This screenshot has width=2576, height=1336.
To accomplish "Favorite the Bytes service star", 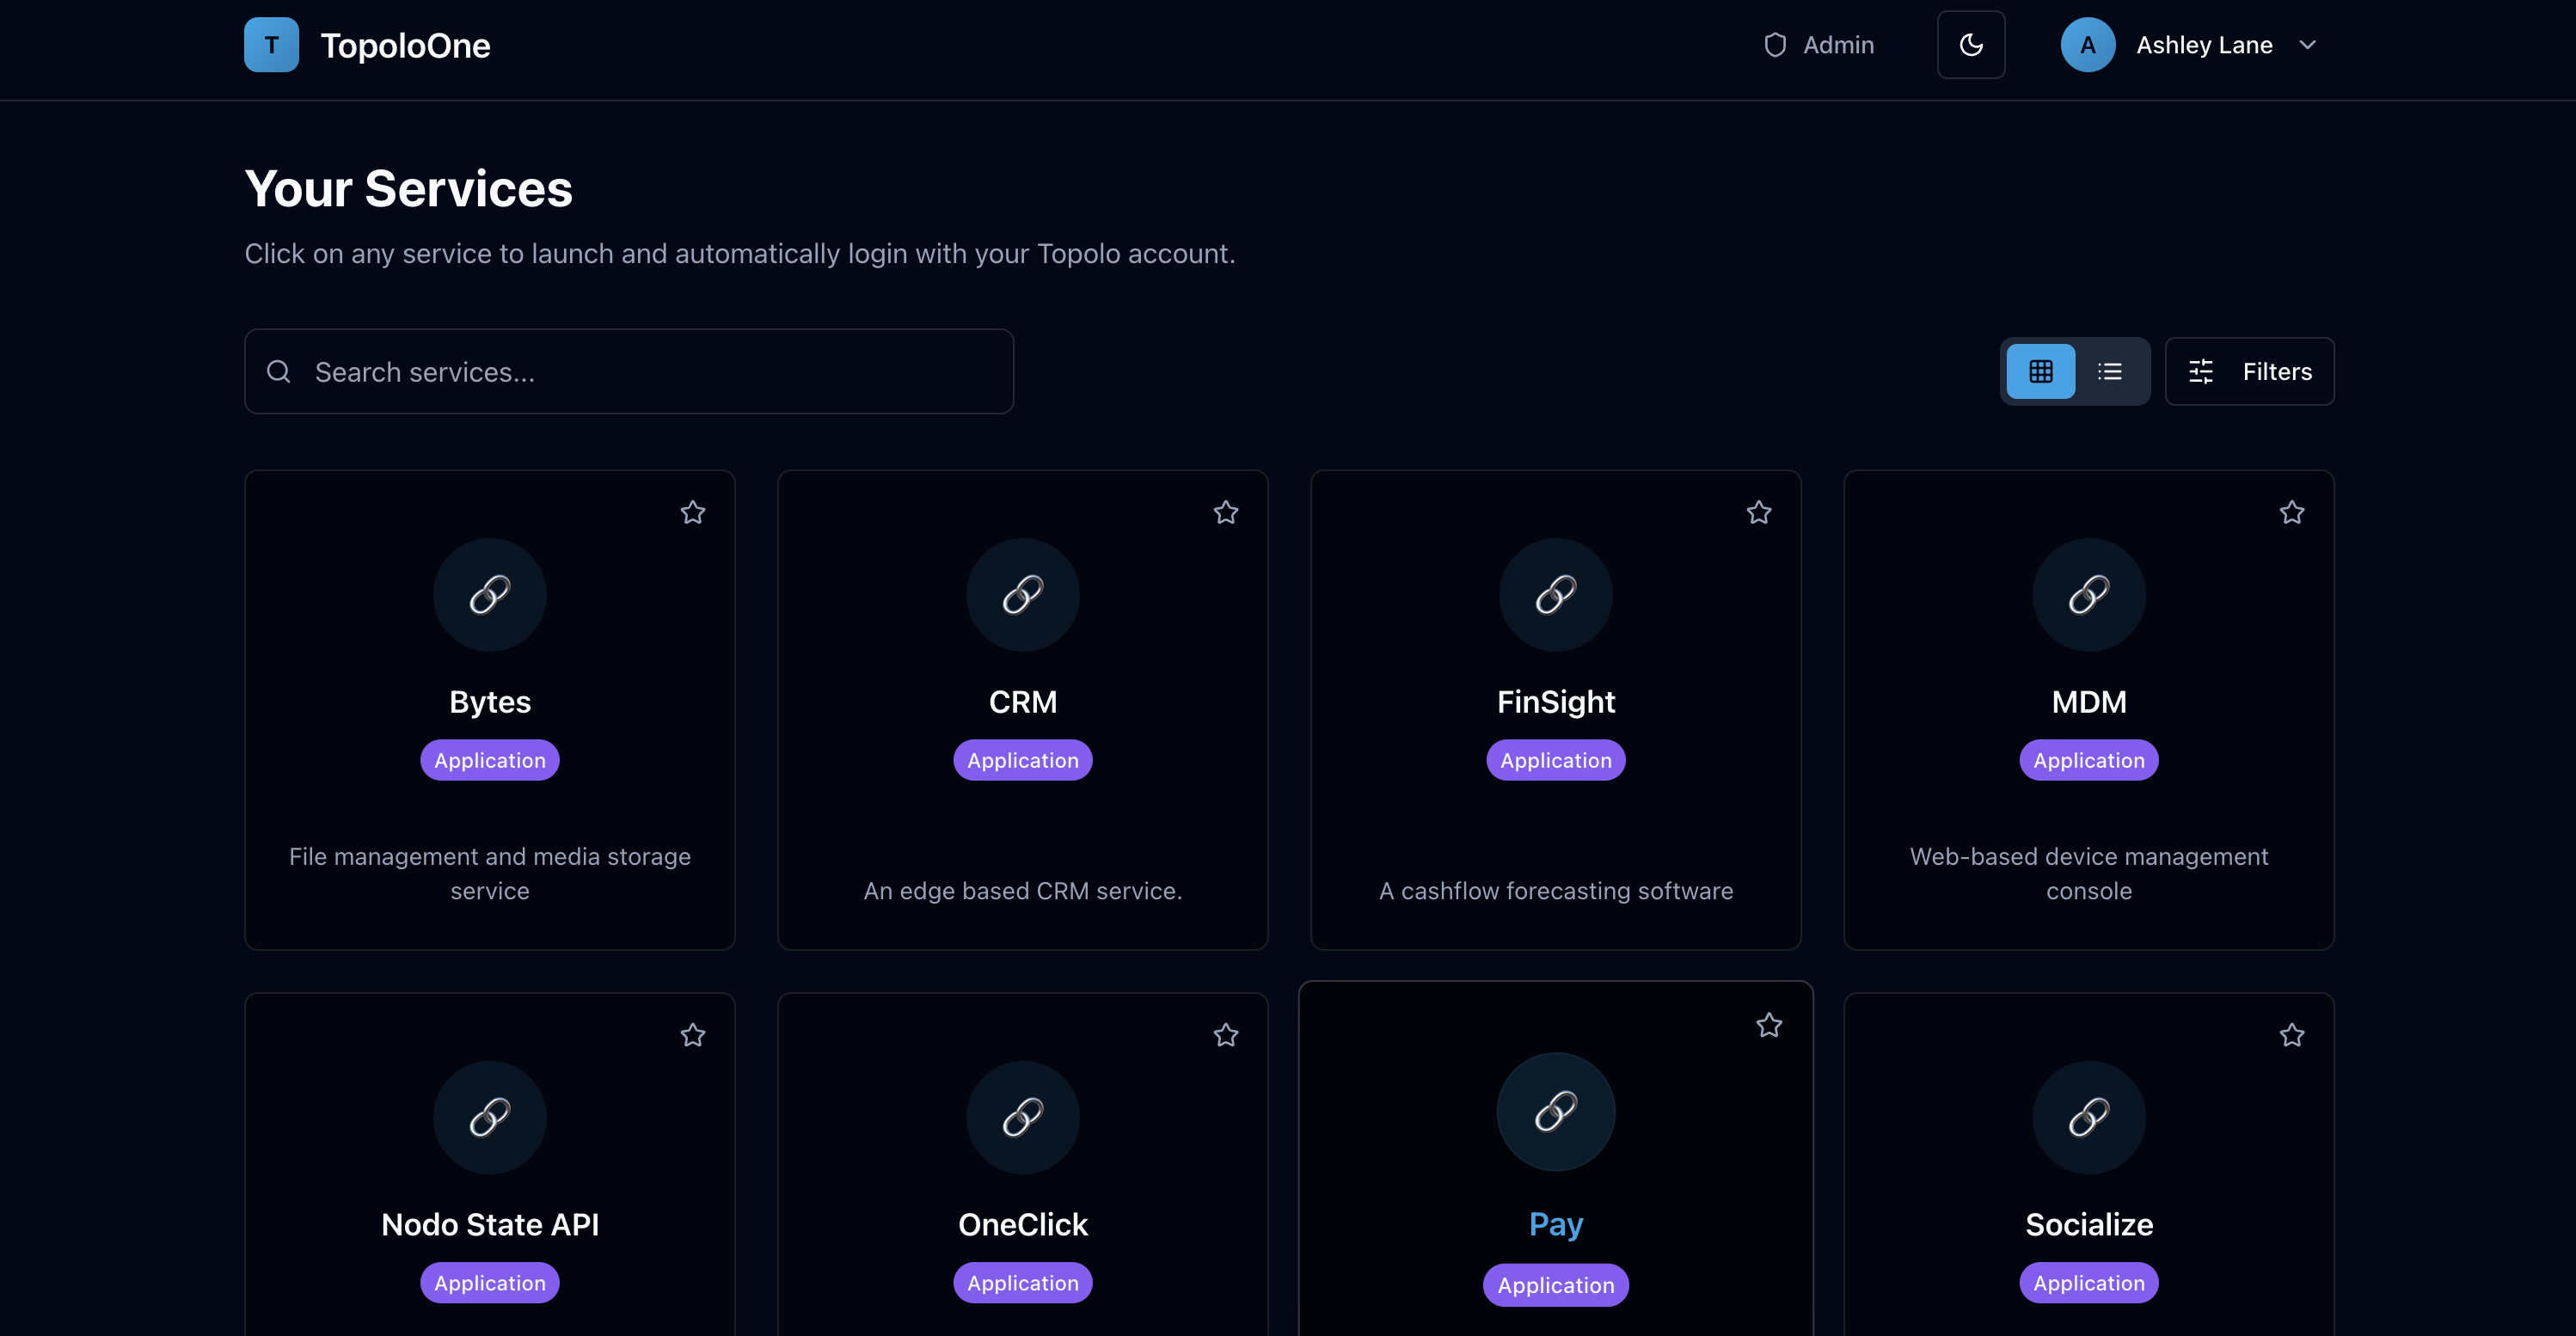I will point(693,513).
